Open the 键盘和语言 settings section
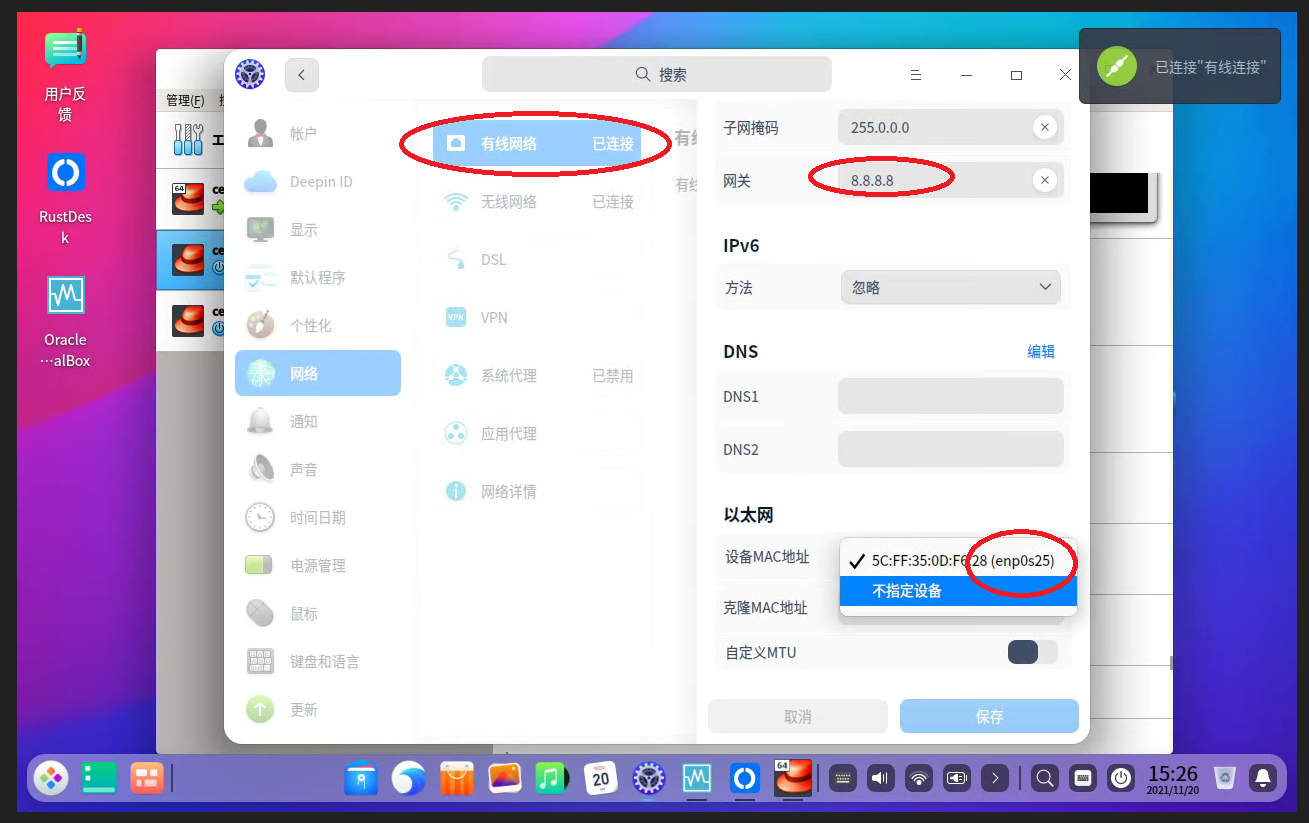 pyautogui.click(x=318, y=661)
